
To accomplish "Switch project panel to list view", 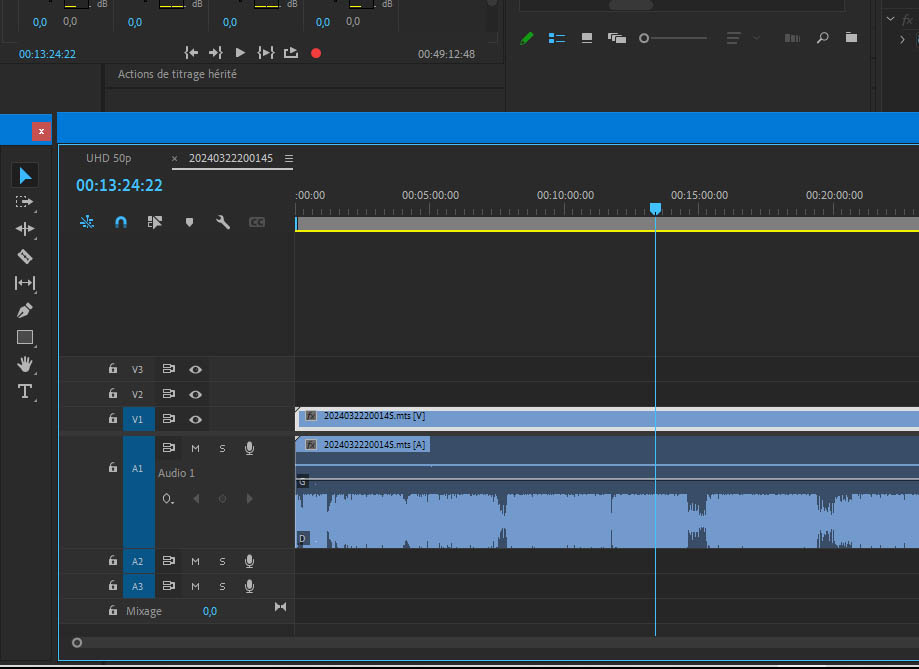I will click(556, 38).
